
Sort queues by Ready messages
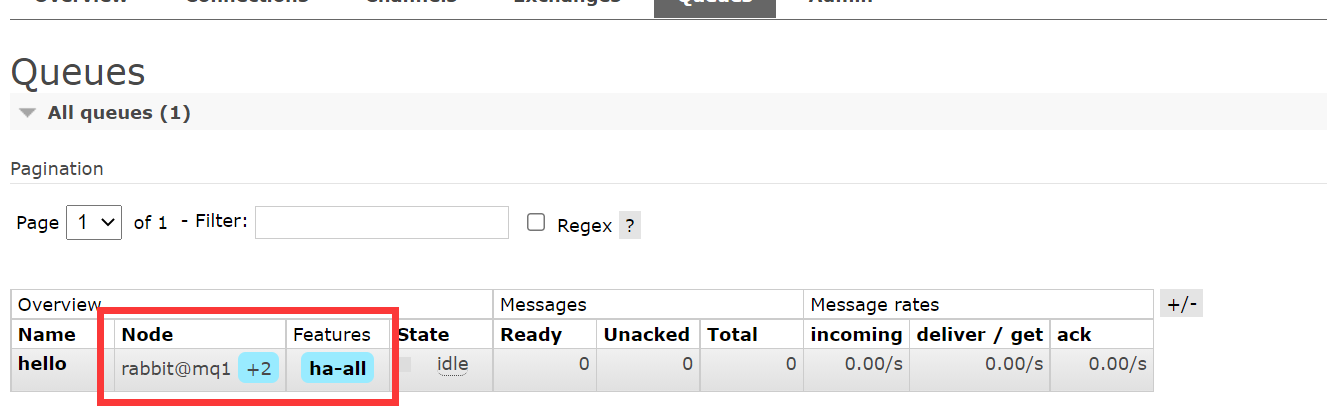531,334
